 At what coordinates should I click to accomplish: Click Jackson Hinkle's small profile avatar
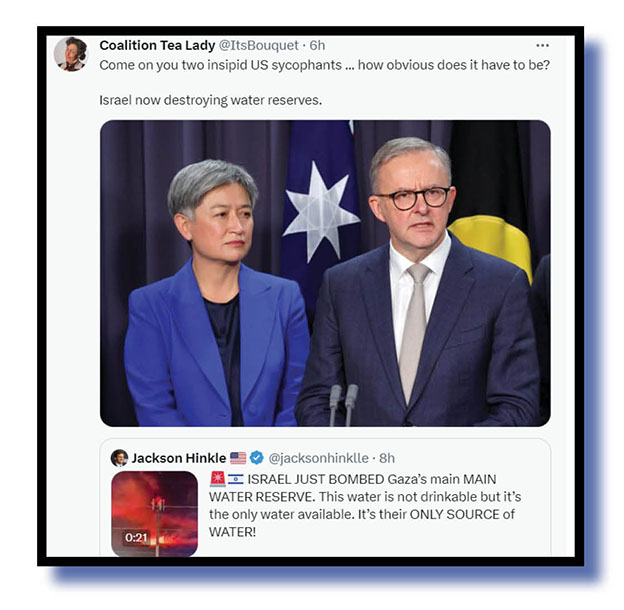tap(119, 458)
